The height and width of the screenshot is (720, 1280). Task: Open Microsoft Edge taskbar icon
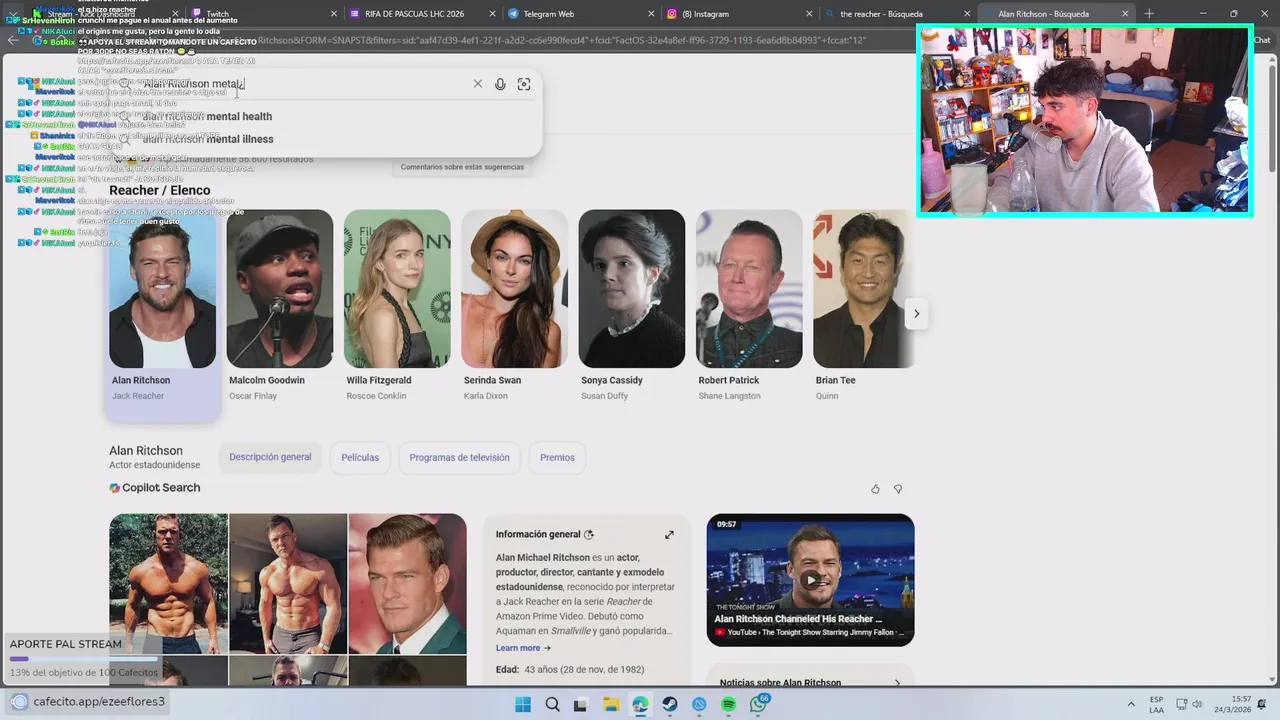pos(640,705)
